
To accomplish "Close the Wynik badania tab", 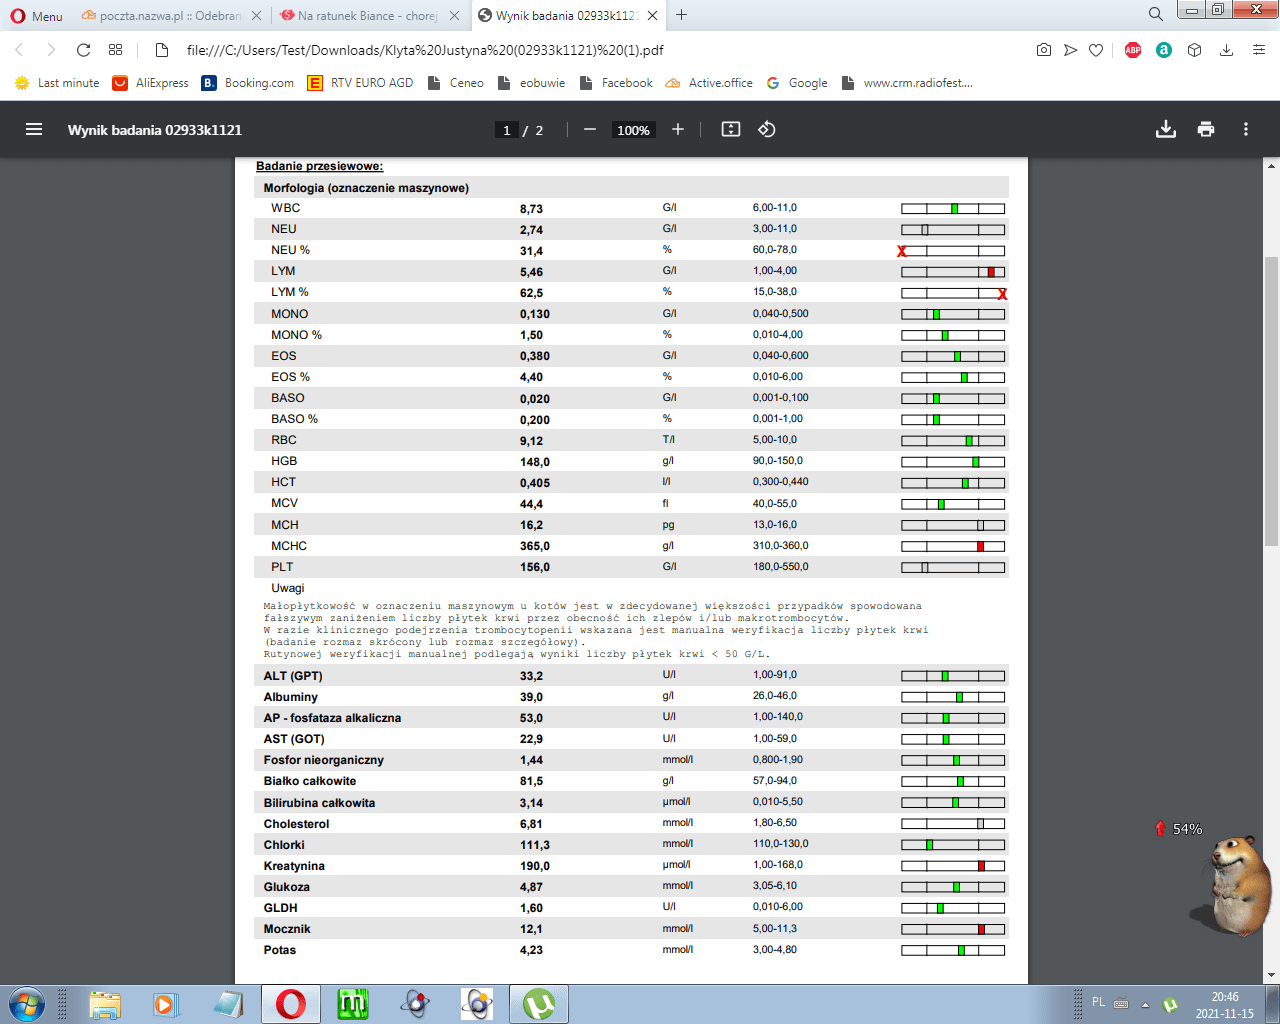I will (653, 16).
